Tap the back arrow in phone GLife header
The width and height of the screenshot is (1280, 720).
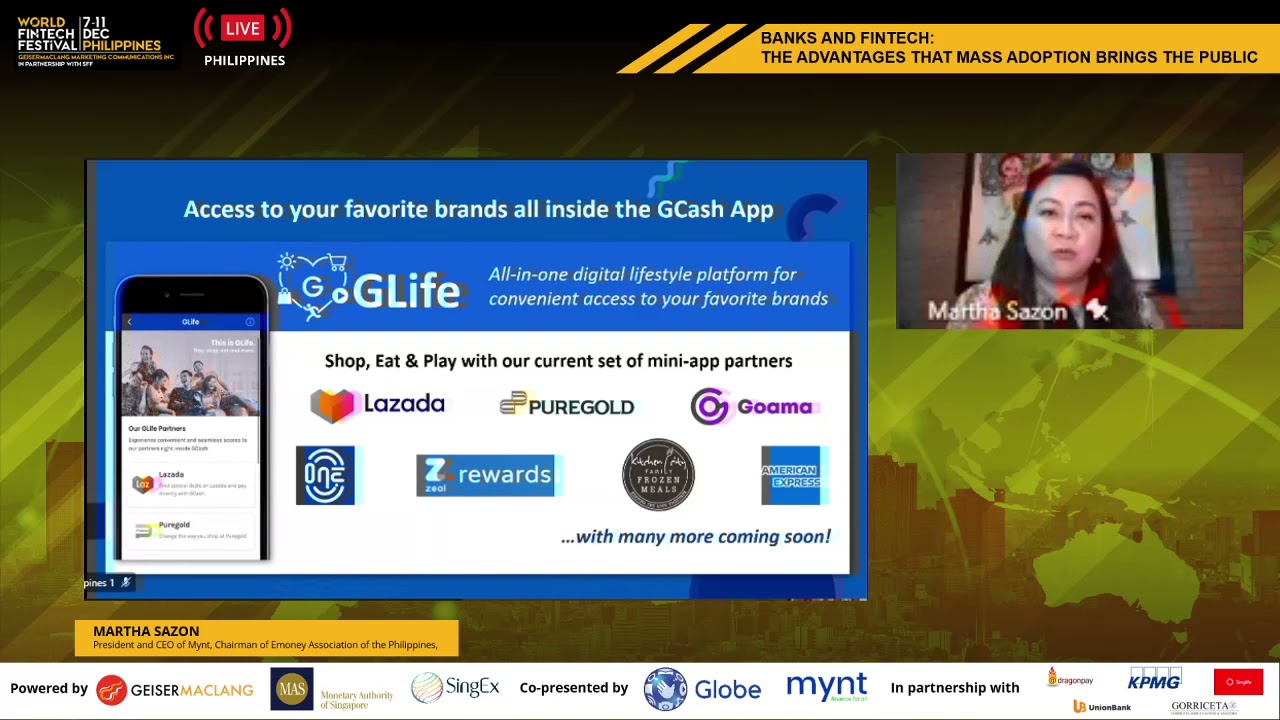click(x=129, y=322)
